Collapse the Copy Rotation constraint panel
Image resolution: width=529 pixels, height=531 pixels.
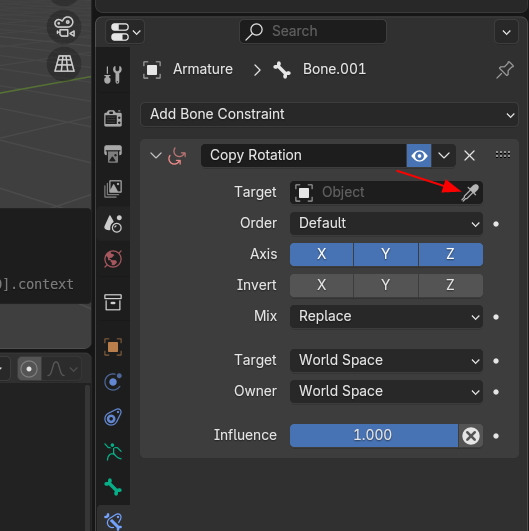(x=155, y=155)
